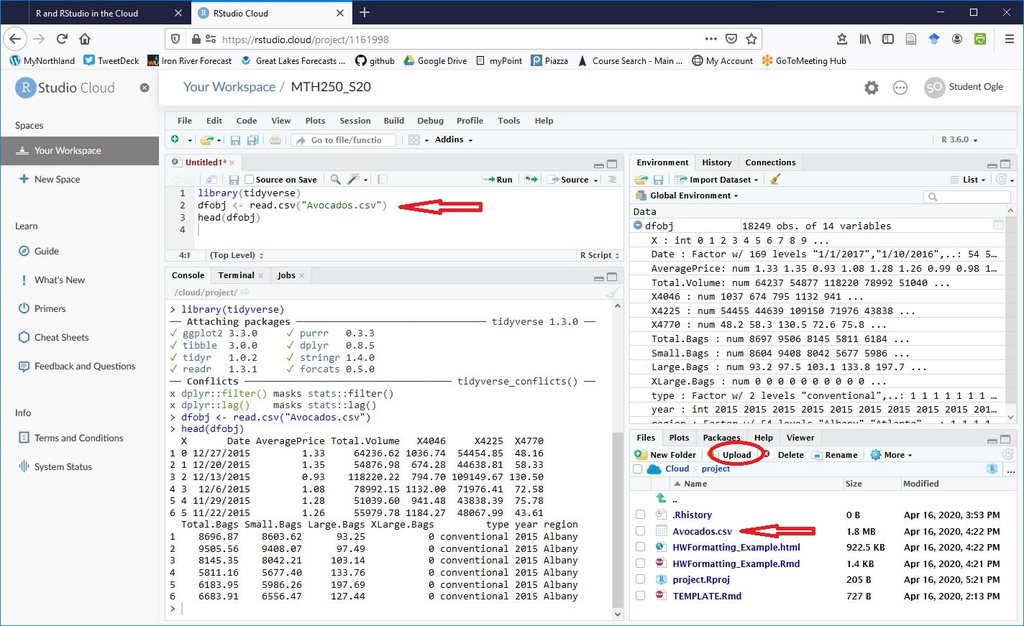Click the New Folder button
Image resolution: width=1024 pixels, height=626 pixels.
665,455
